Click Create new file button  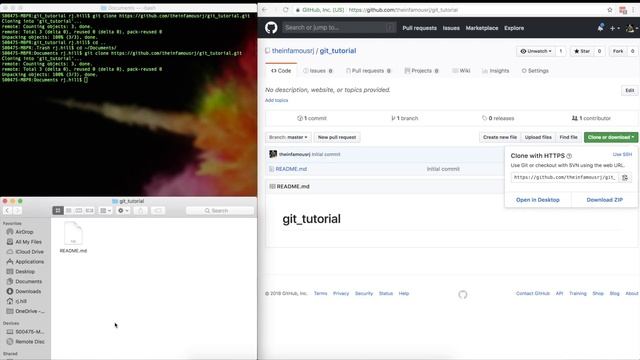point(500,137)
